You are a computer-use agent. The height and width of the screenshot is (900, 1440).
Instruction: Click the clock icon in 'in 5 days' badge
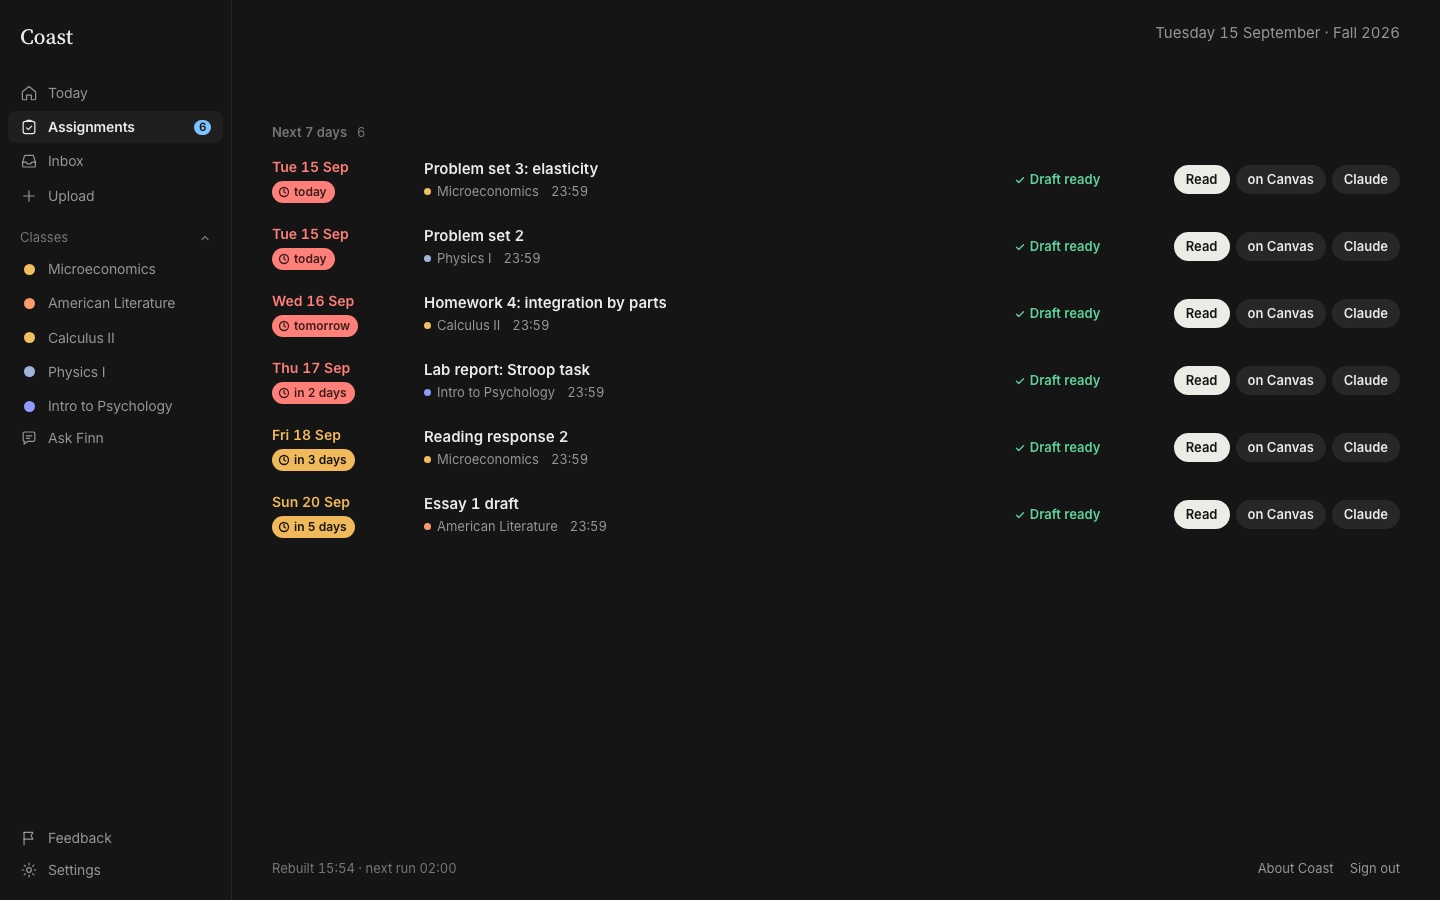[284, 527]
